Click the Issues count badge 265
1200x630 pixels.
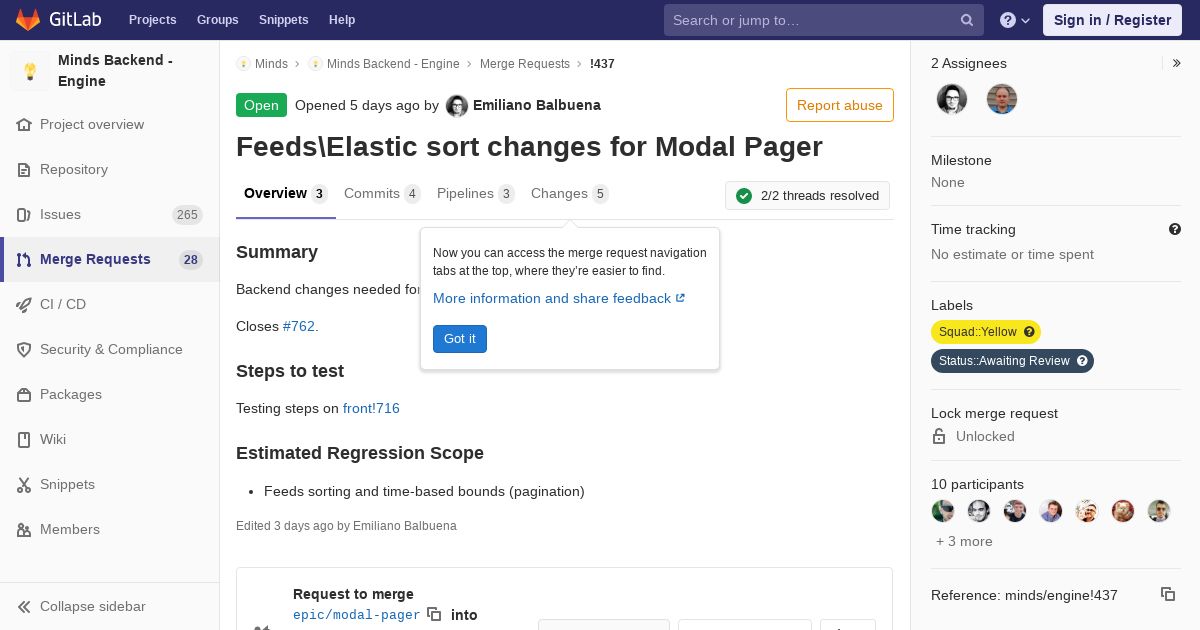point(187,215)
